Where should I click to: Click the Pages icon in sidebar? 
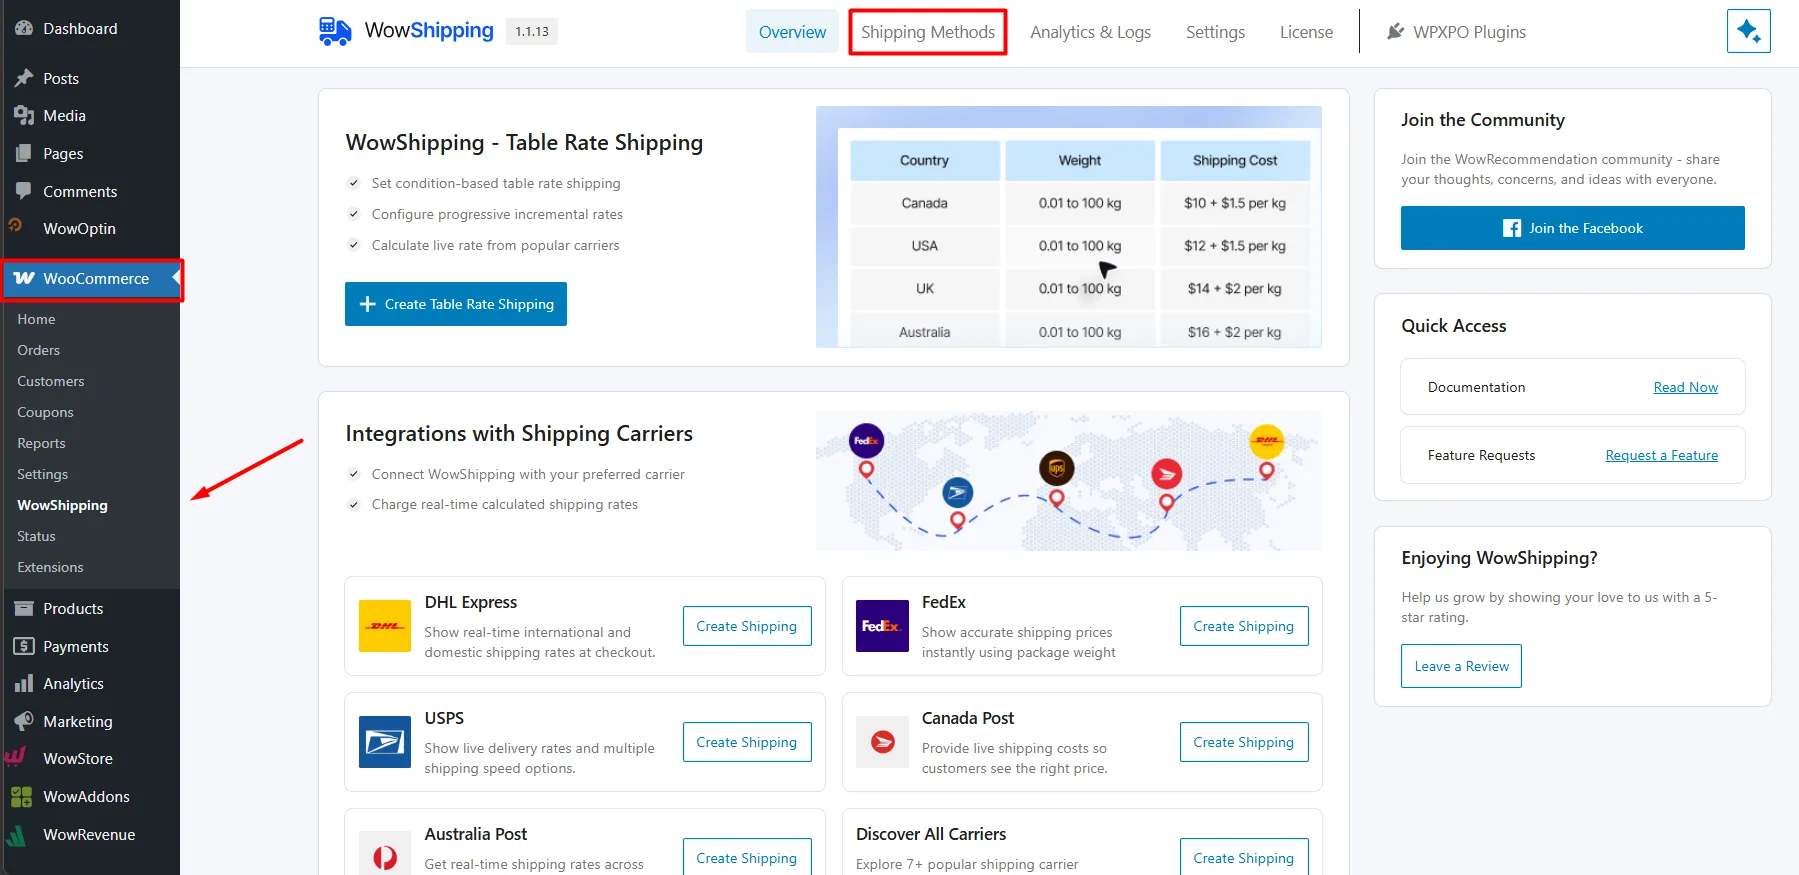pyautogui.click(x=24, y=154)
